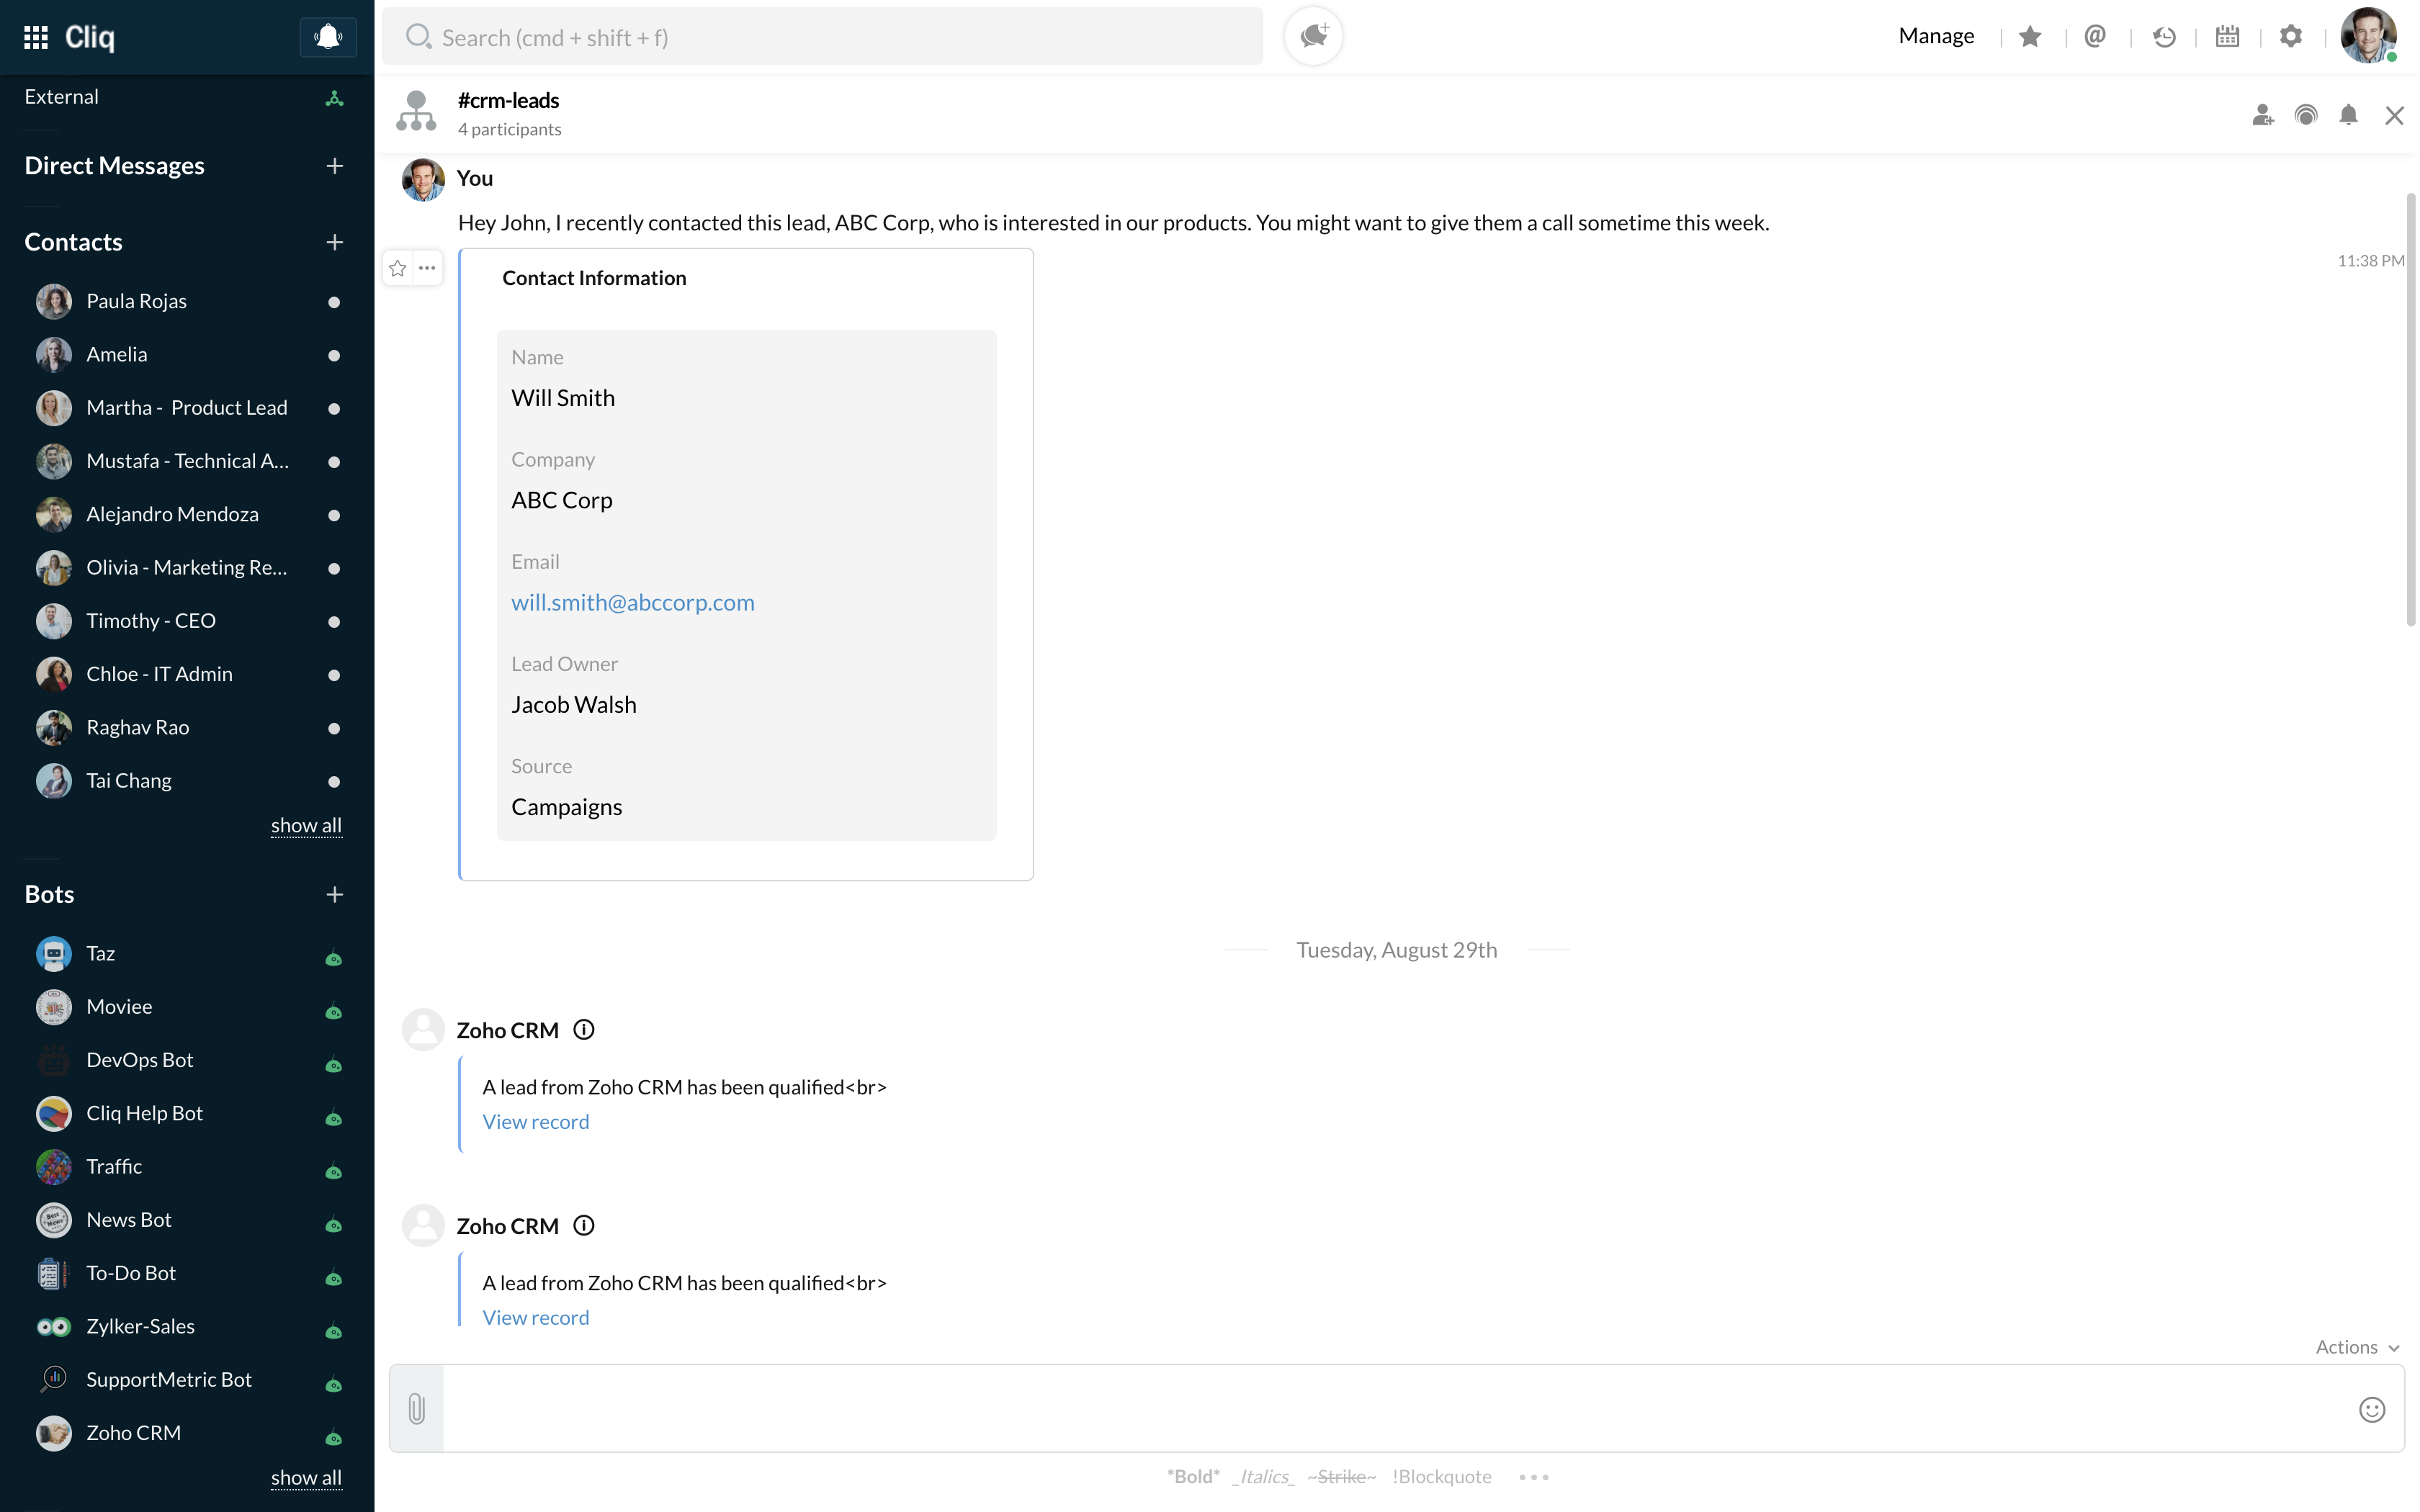2420x1512 pixels.
Task: Click first View record link
Action: 536,1122
